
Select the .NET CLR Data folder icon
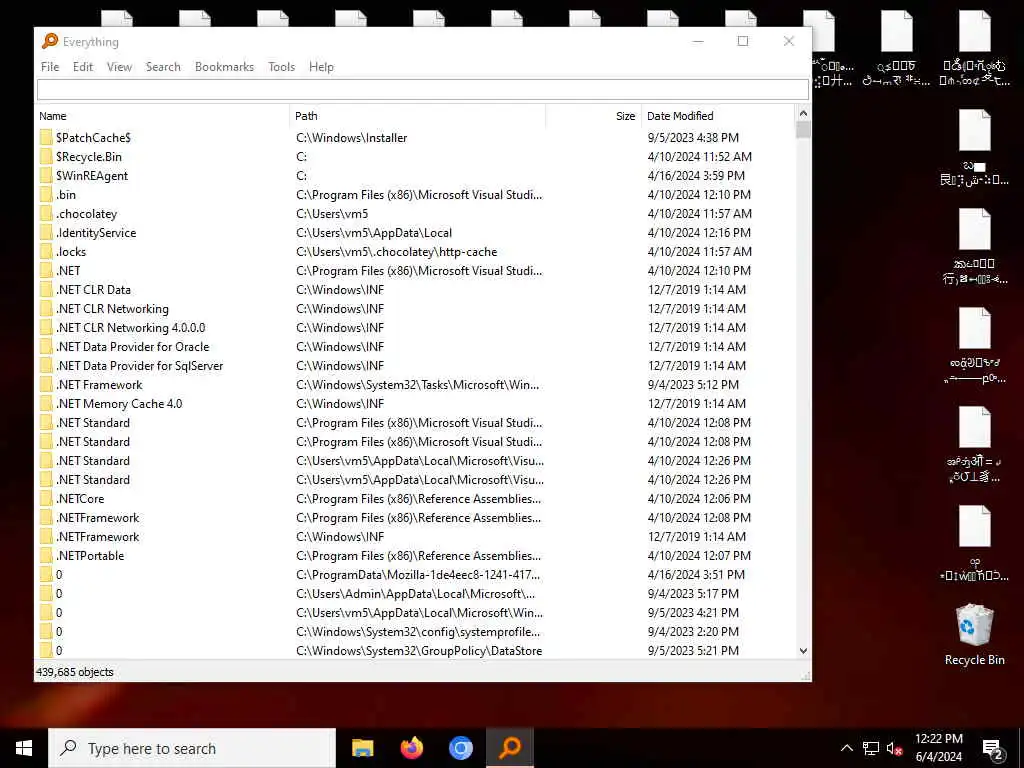(46, 289)
